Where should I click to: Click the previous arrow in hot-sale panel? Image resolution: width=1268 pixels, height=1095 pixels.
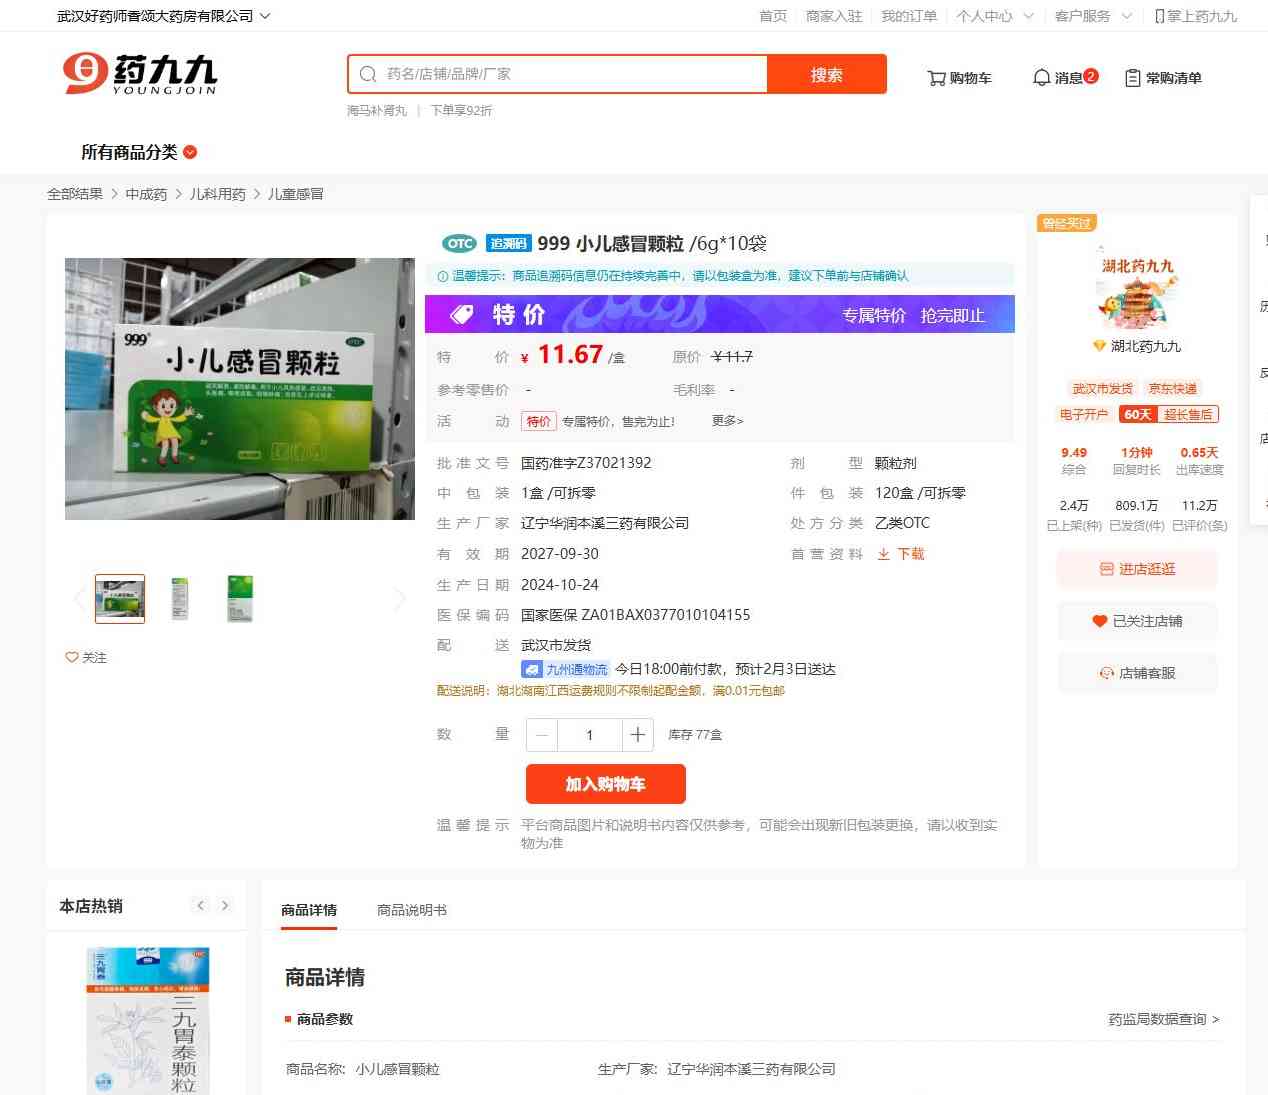coord(200,906)
